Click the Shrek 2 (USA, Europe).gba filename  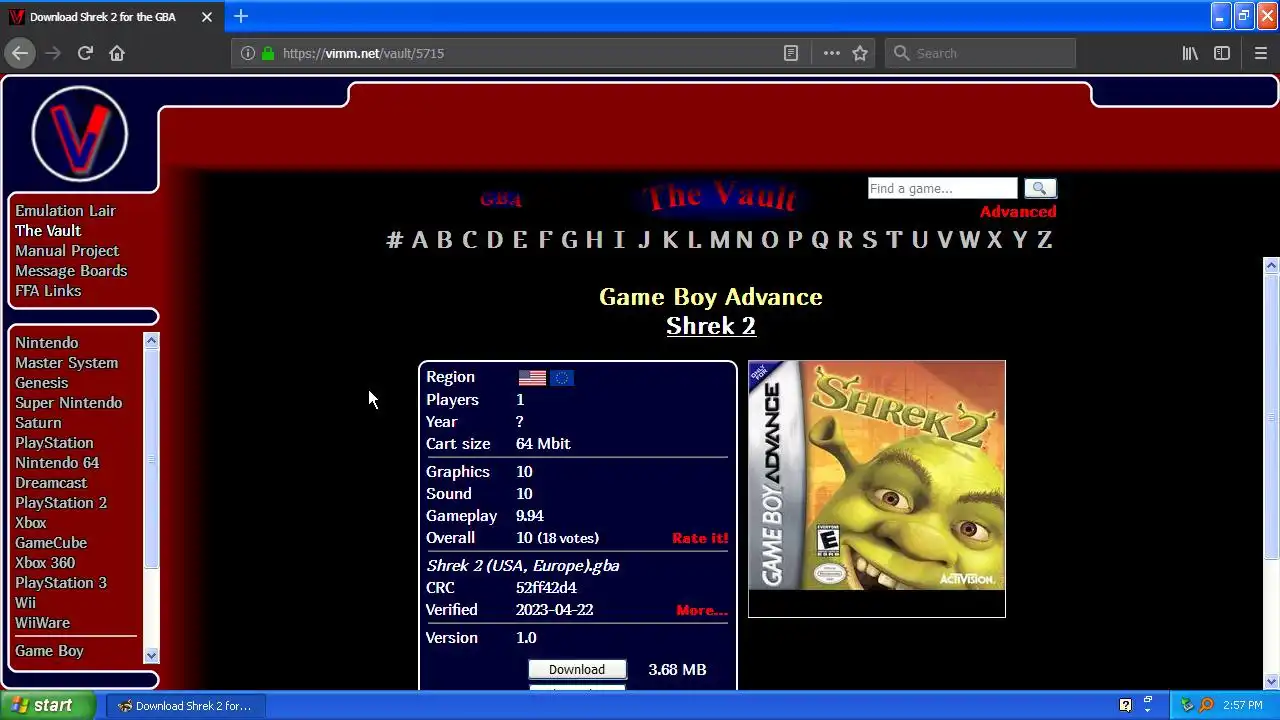tap(523, 566)
